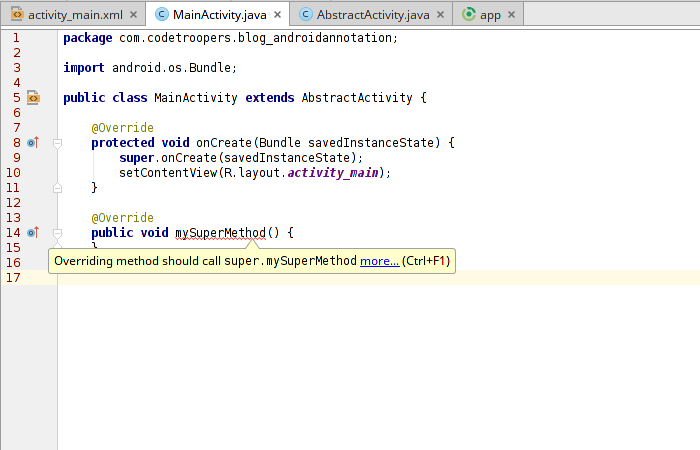Collapse the onCreate method using fold marker
The image size is (700, 450).
(x=57, y=143)
